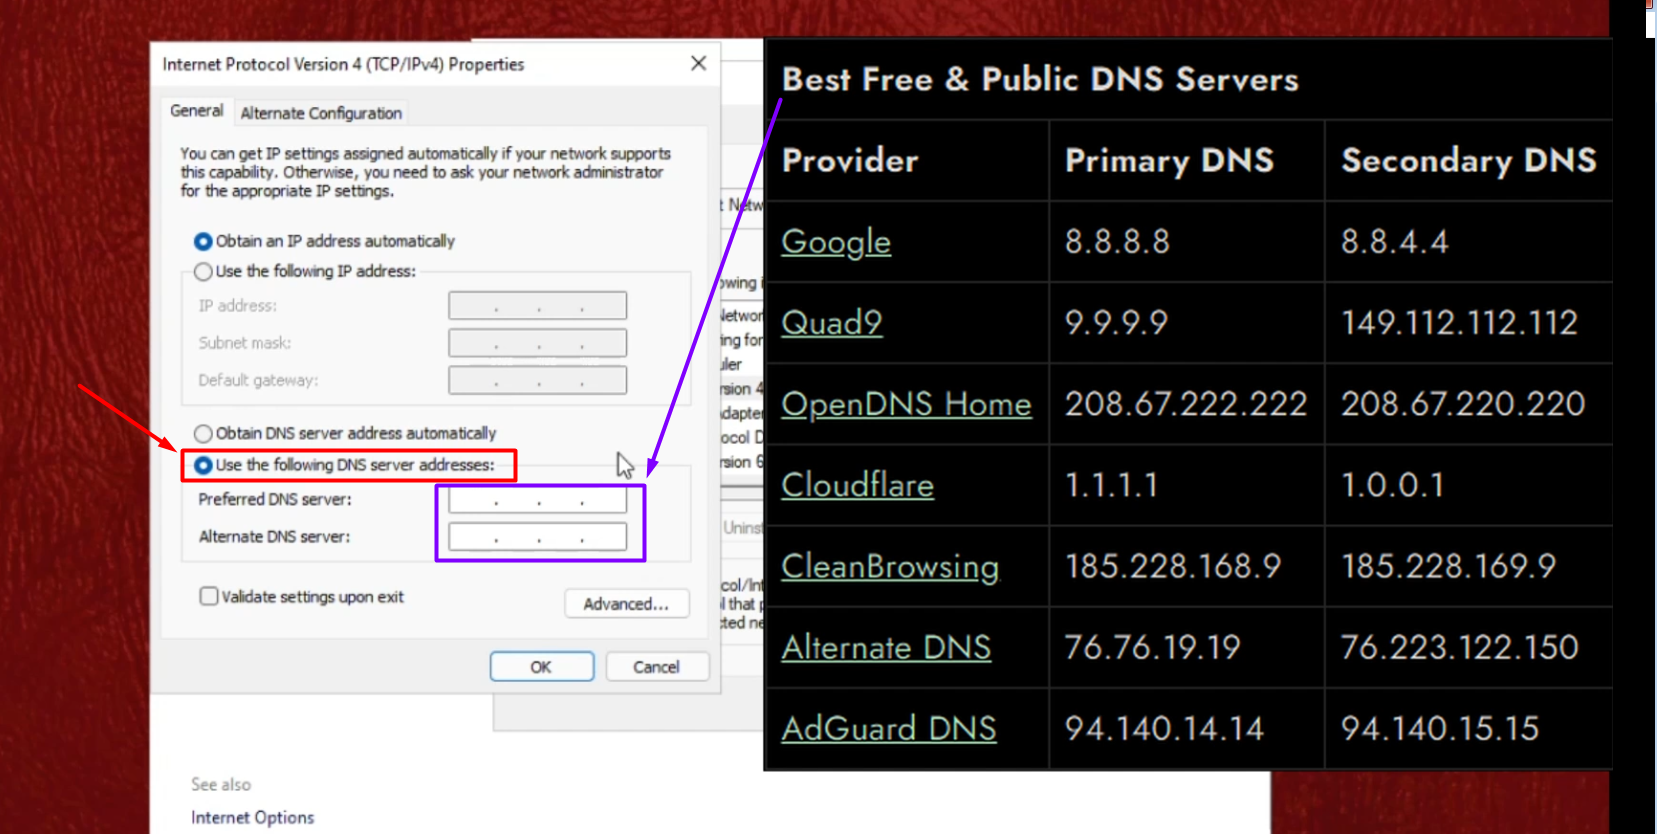Image resolution: width=1657 pixels, height=834 pixels.
Task: Click the Cloudflare secondary DNS 1.0.0.1
Action: click(x=1392, y=485)
